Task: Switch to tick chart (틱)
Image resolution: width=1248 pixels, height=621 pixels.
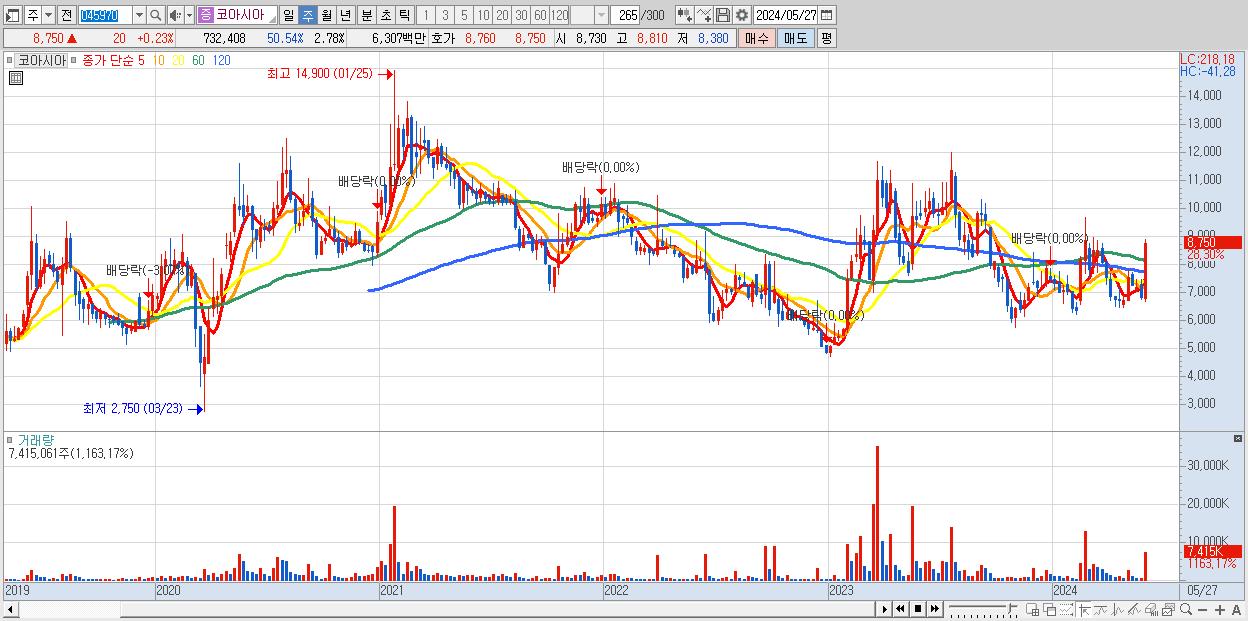Action: click(404, 15)
